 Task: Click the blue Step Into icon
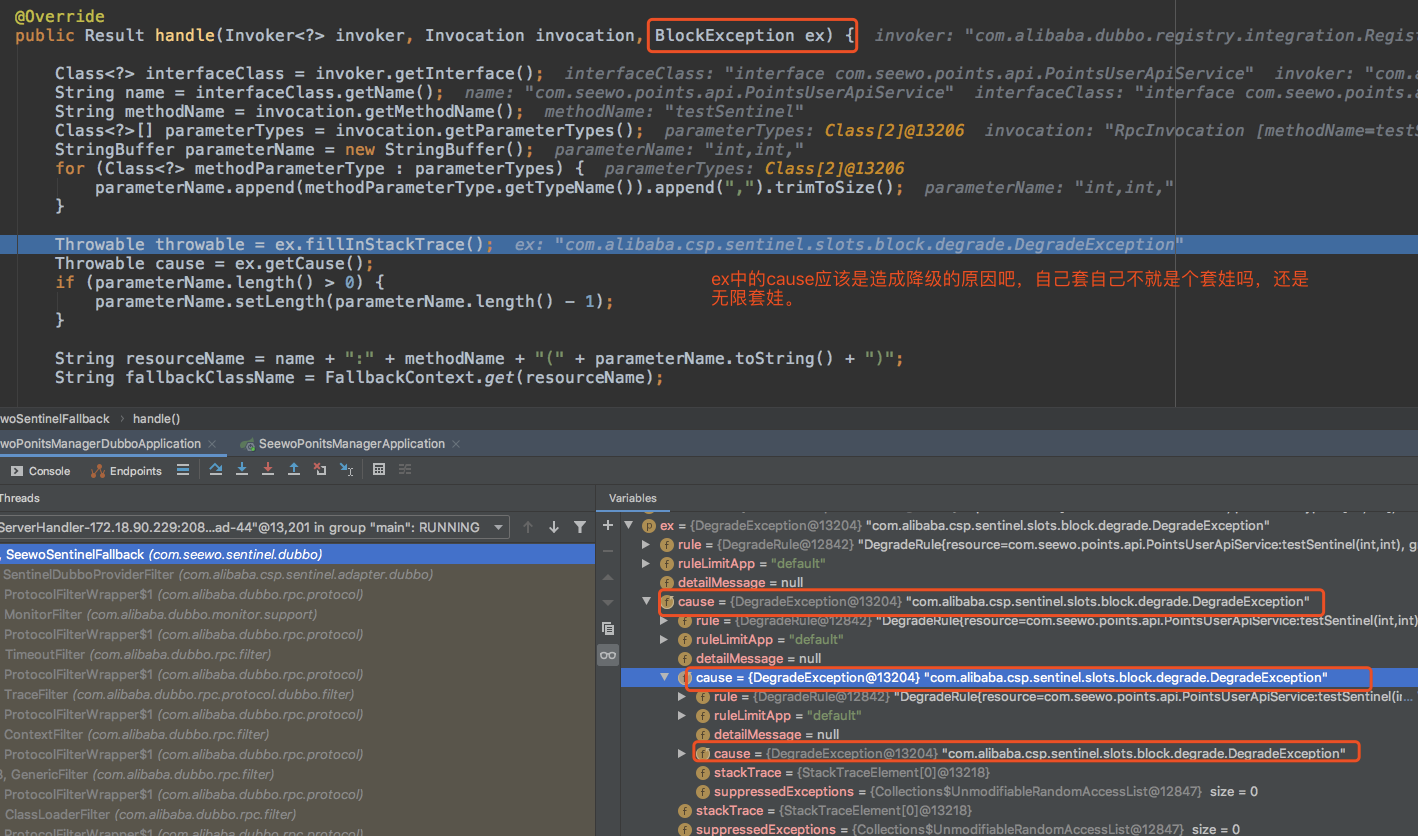[242, 470]
